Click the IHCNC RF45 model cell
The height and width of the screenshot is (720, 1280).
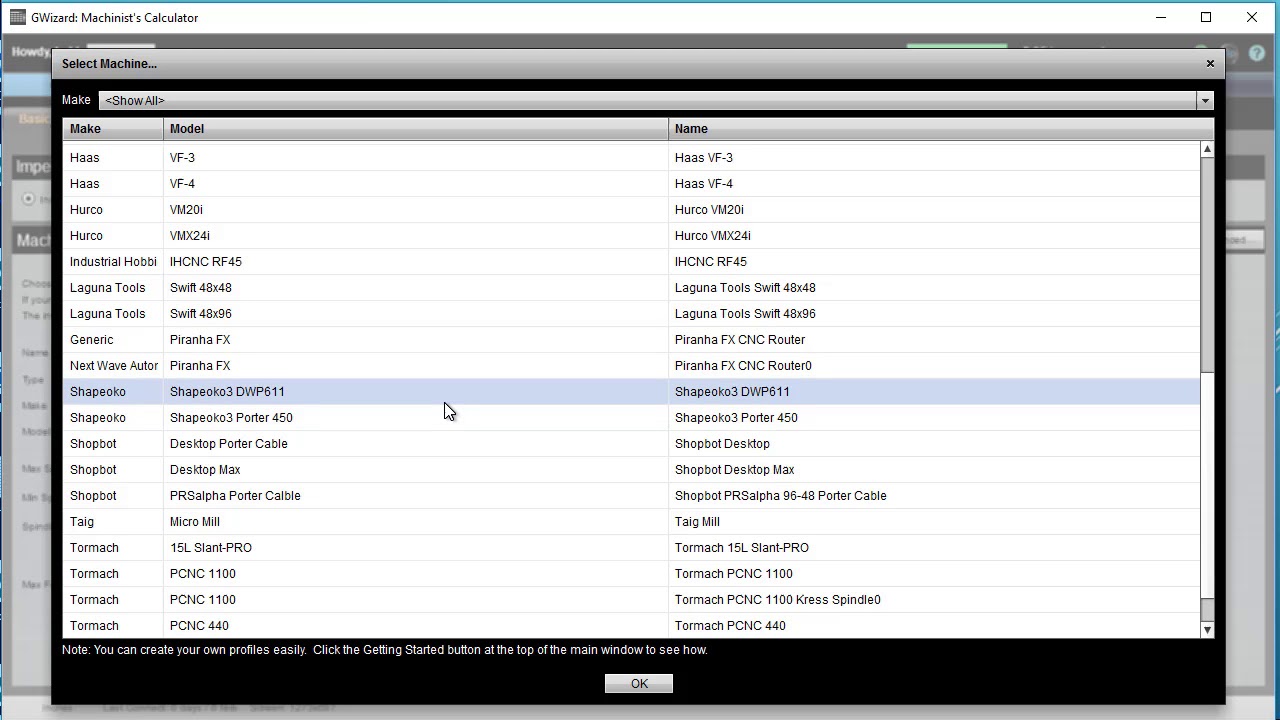click(x=416, y=262)
